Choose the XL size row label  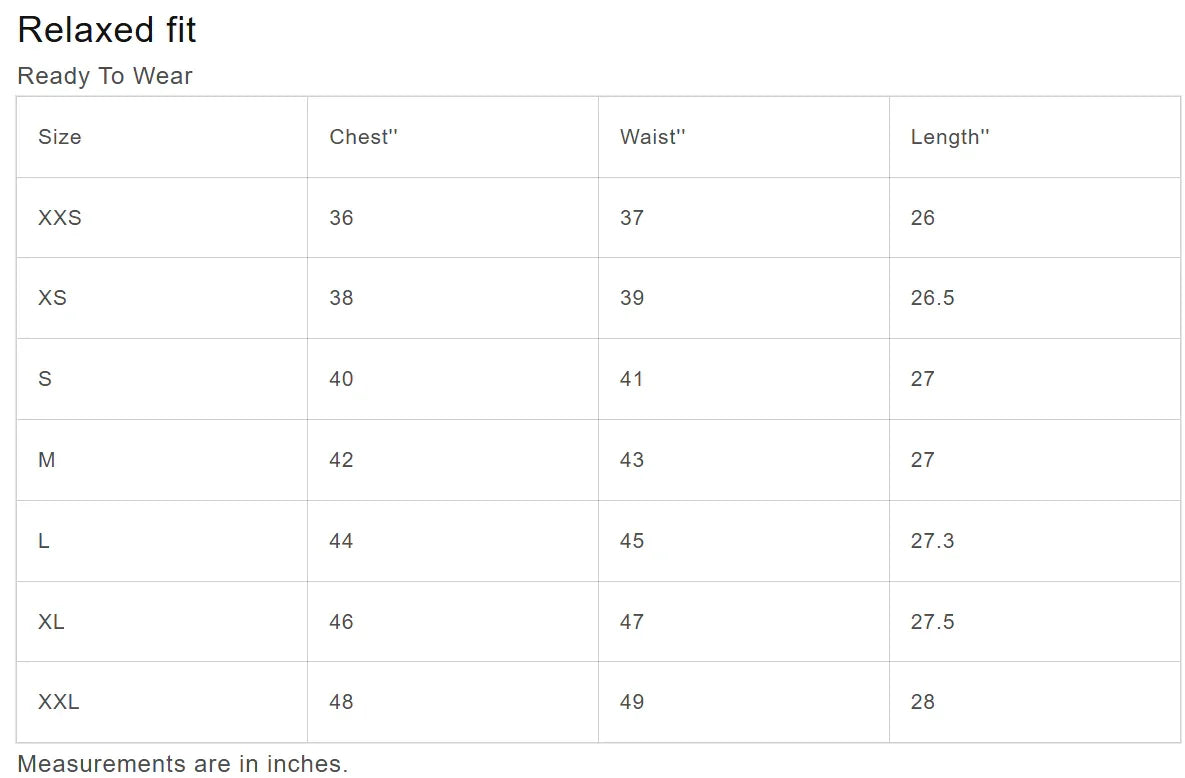click(x=51, y=622)
